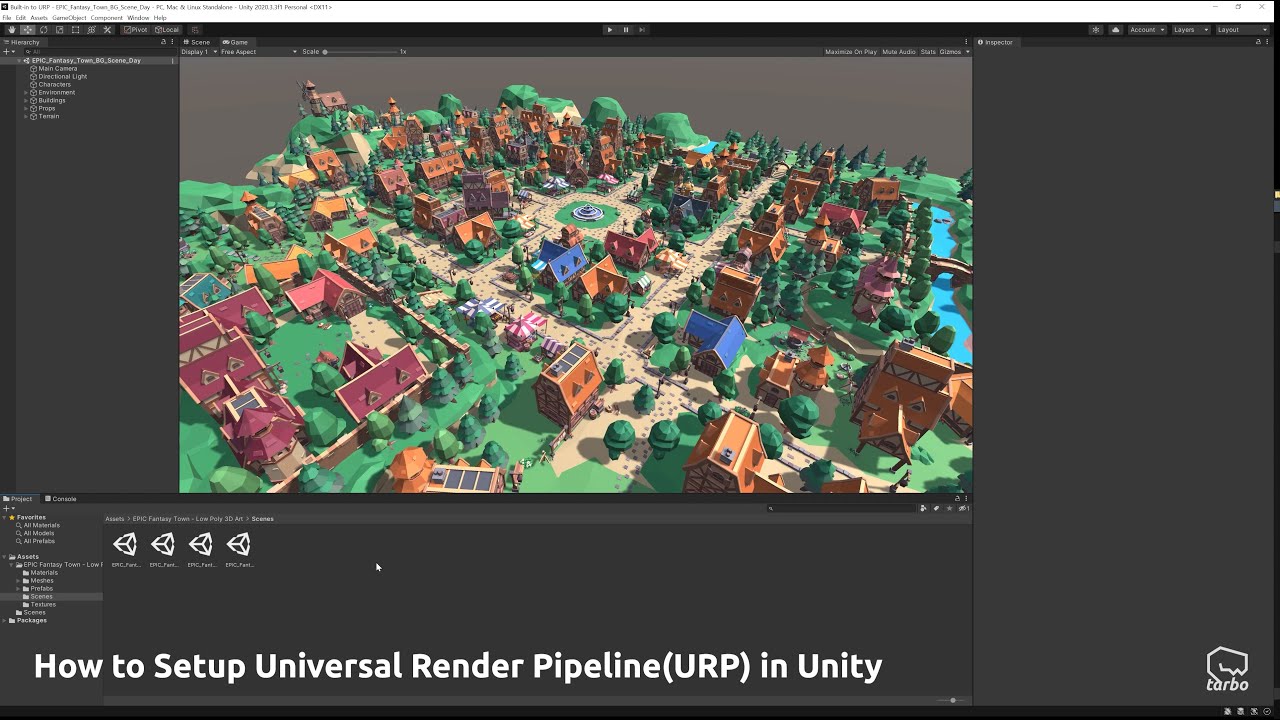Expand the Environment object in Hierarchy
The width and height of the screenshot is (1280, 720).
coord(26,93)
